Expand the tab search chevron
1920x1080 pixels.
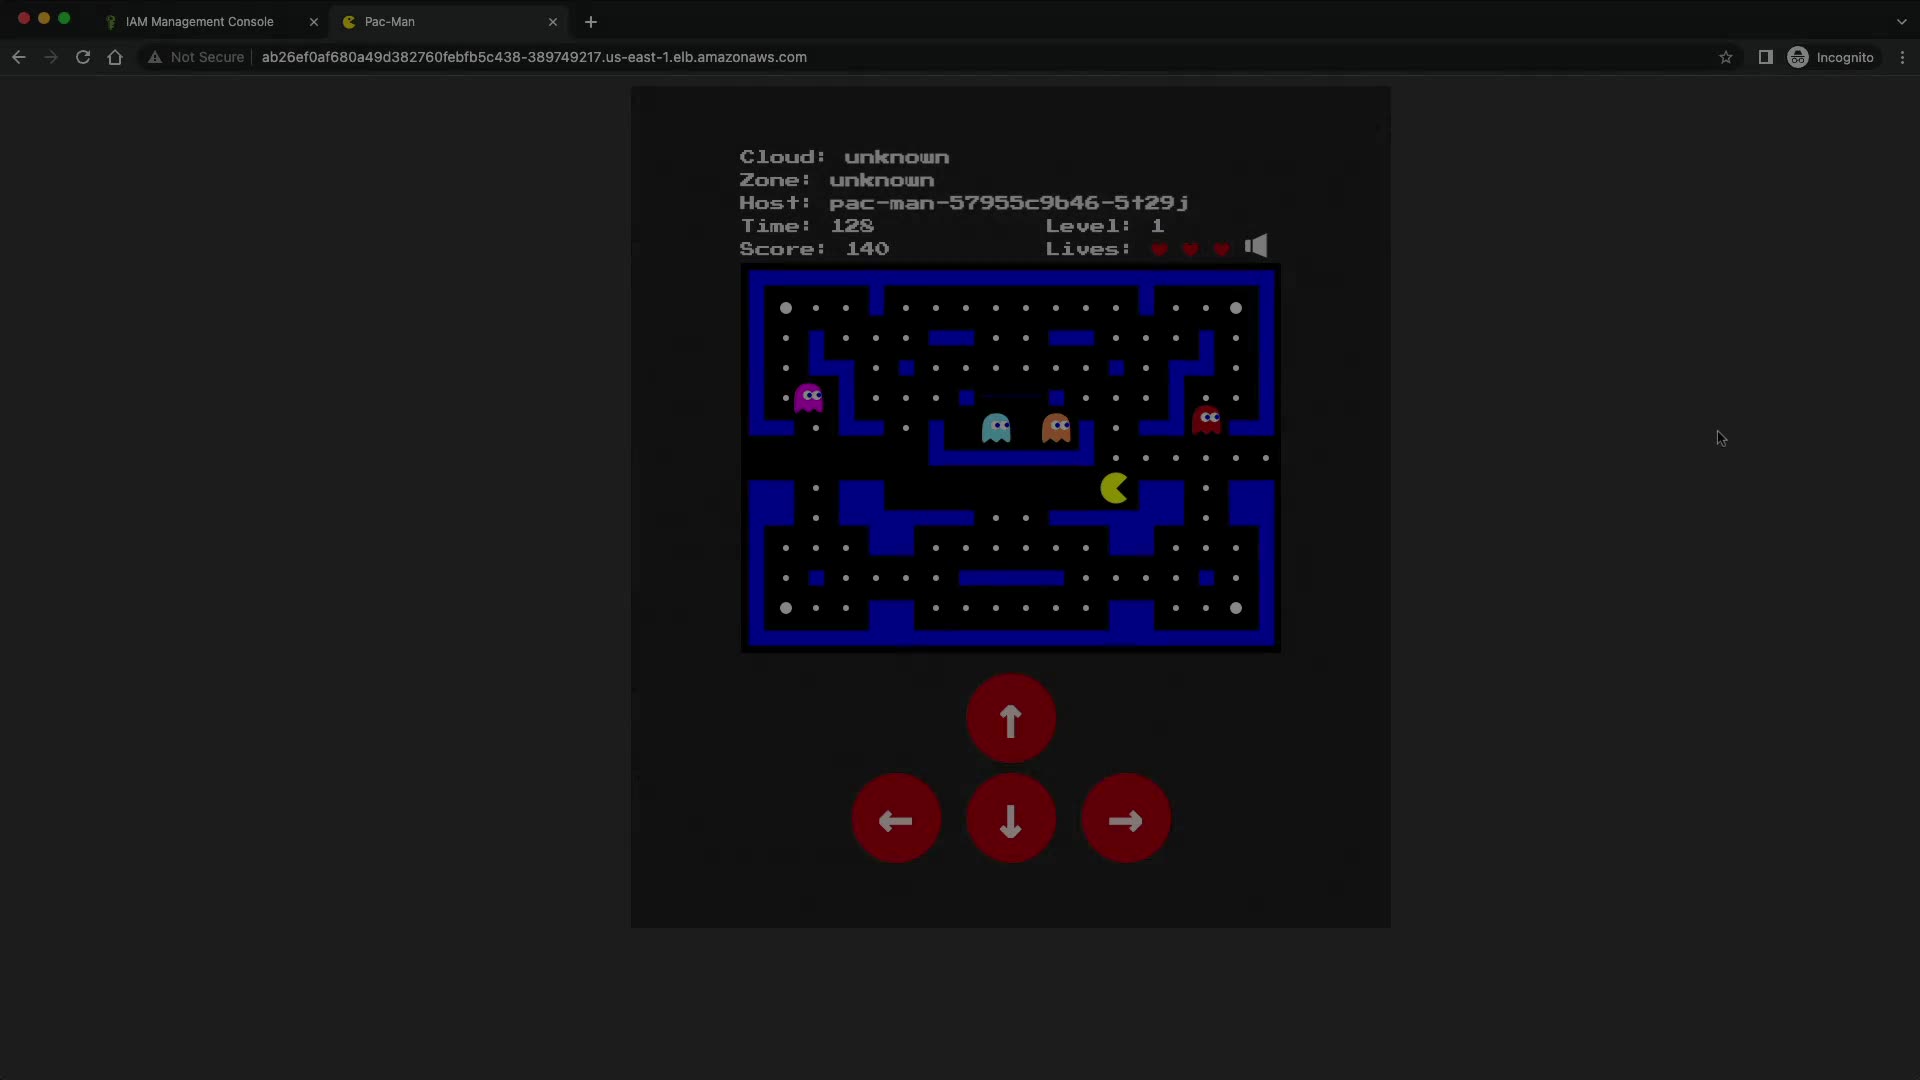pyautogui.click(x=1901, y=21)
